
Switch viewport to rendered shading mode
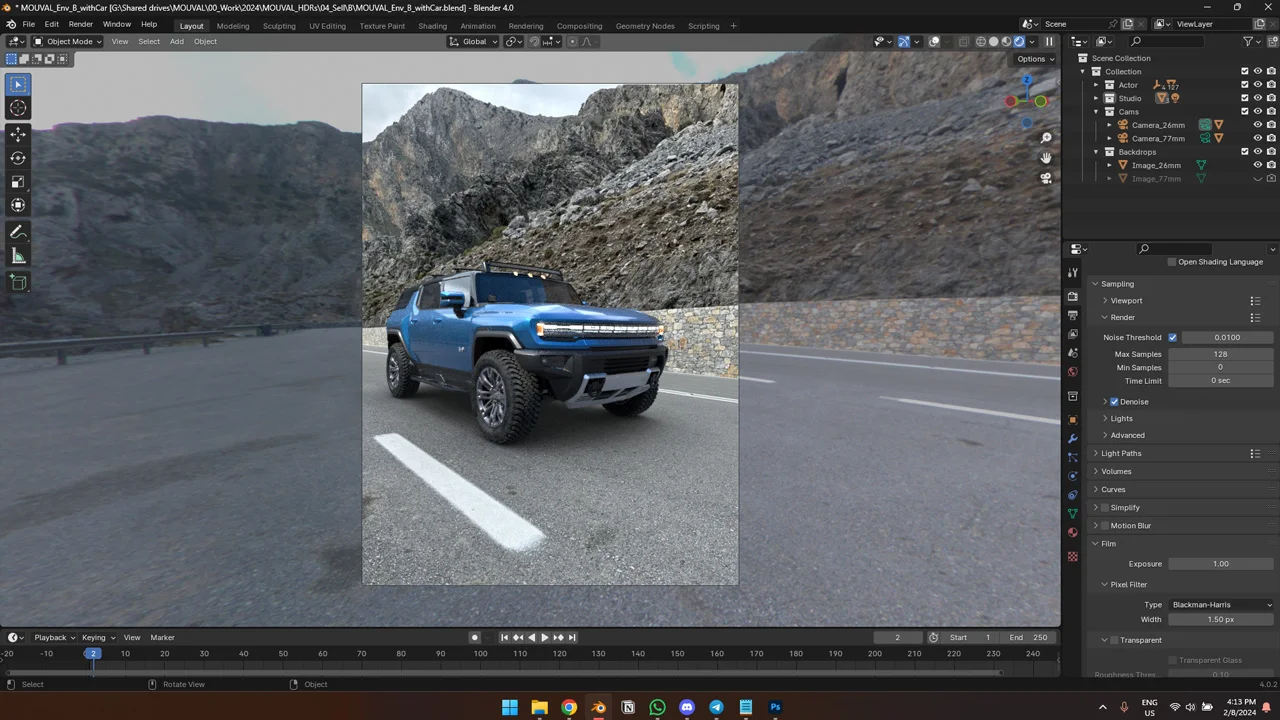click(1018, 41)
